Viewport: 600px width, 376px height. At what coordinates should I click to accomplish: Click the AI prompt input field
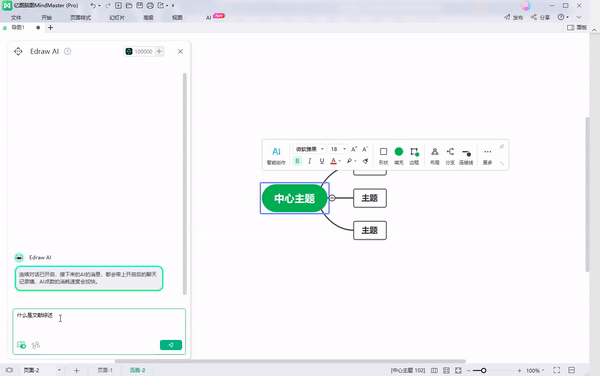pyautogui.click(x=99, y=324)
